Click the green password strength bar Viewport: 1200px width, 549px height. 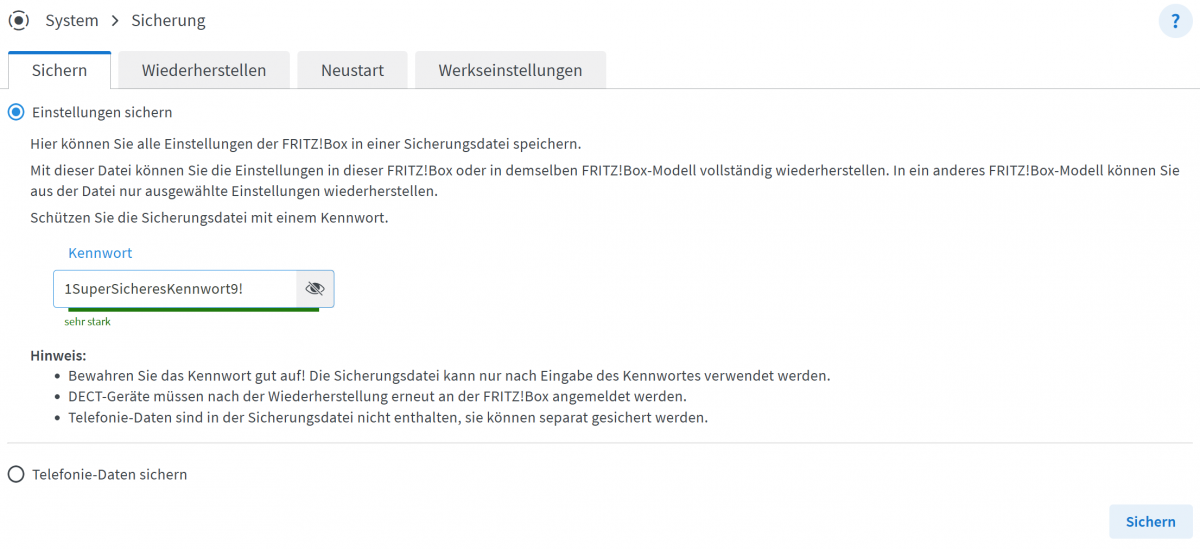click(x=186, y=310)
